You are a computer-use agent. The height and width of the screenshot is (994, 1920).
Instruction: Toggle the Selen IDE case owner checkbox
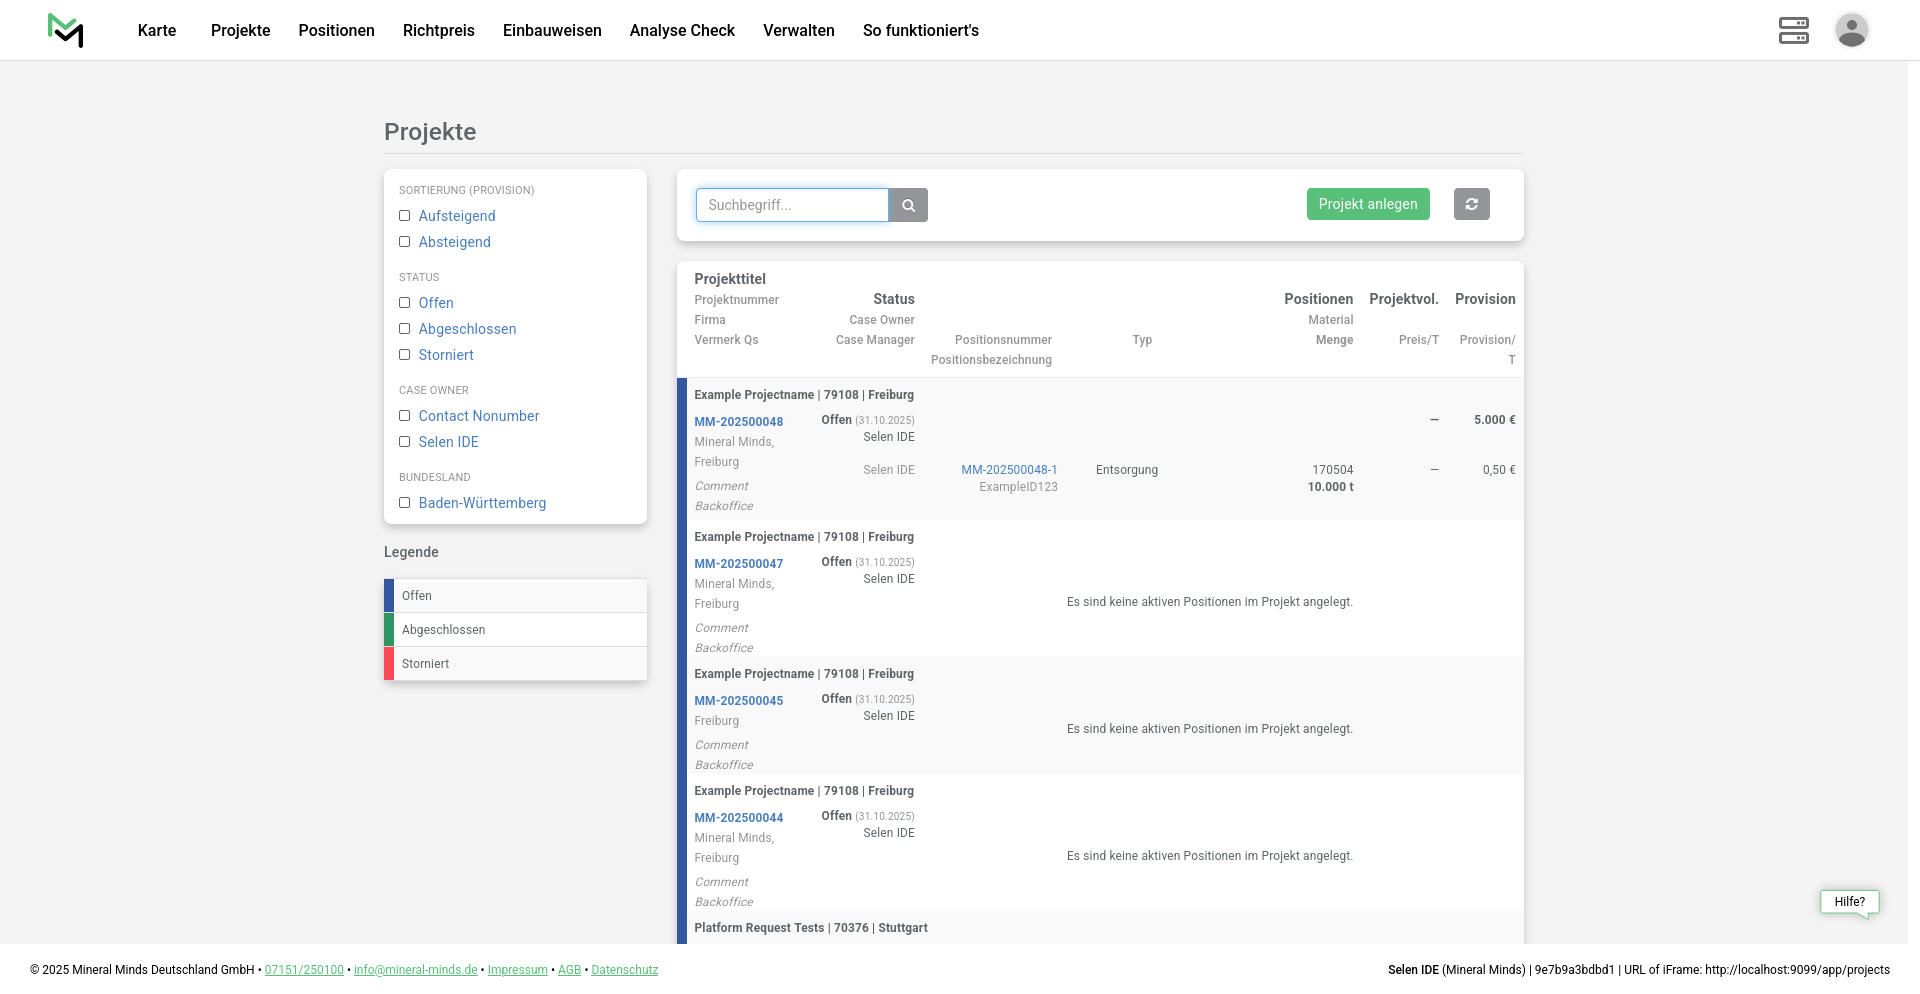coord(405,442)
